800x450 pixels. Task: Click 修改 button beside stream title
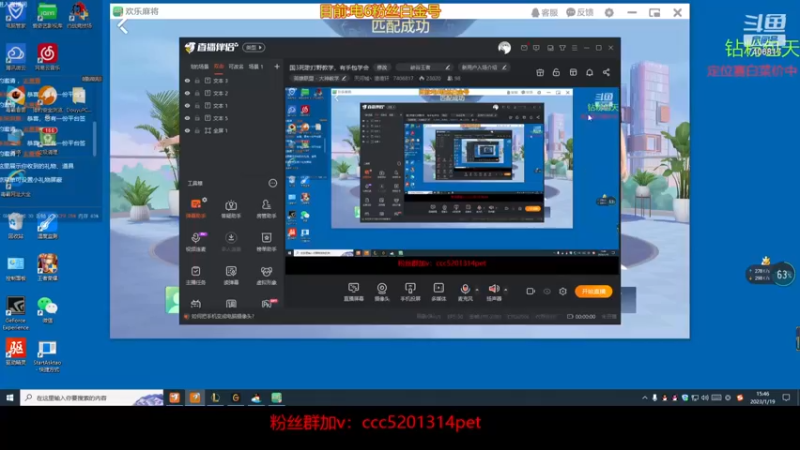pyautogui.click(x=382, y=67)
